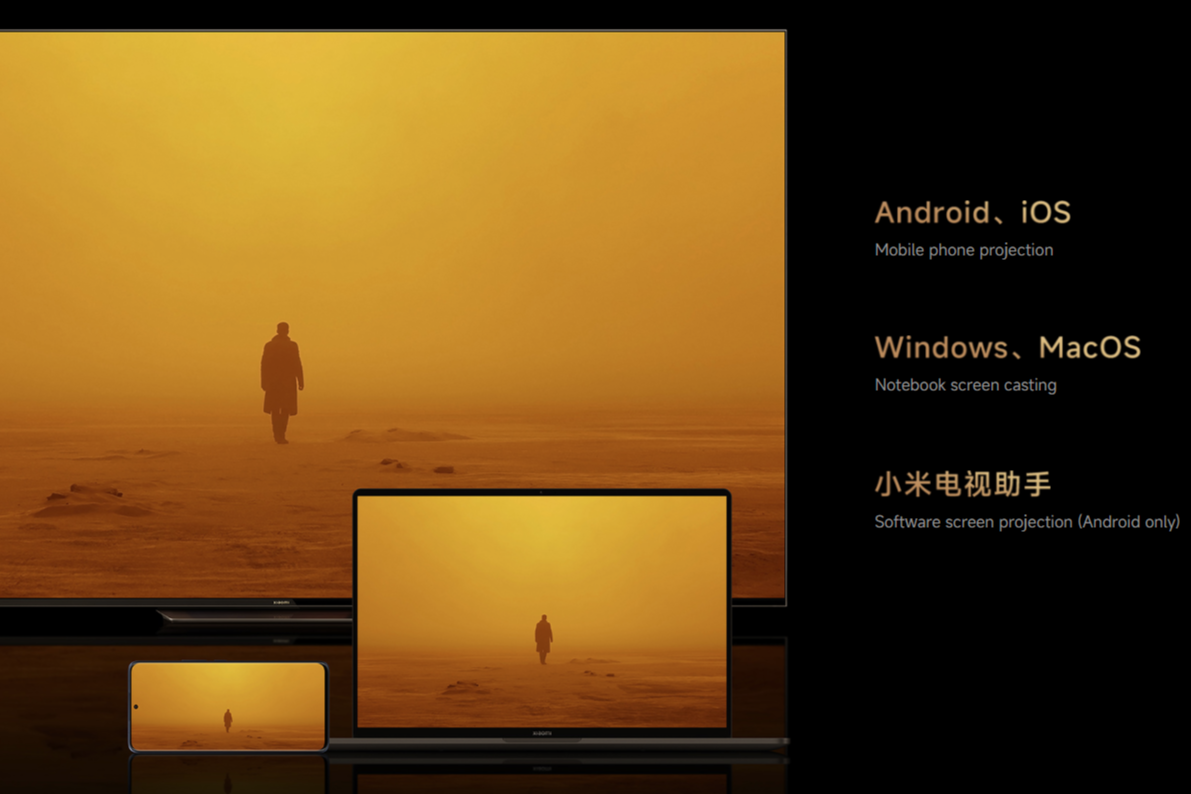This screenshot has height=794, width=1191.
Task: Click the logo below the laptop screen
Action: pyautogui.click(x=542, y=733)
